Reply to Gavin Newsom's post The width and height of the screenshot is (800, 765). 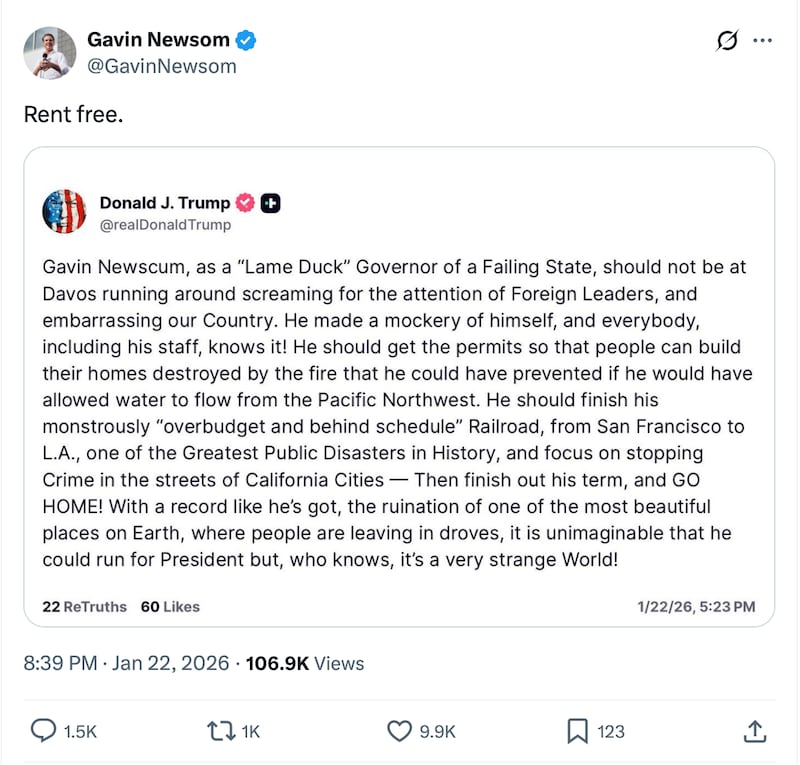(45, 731)
